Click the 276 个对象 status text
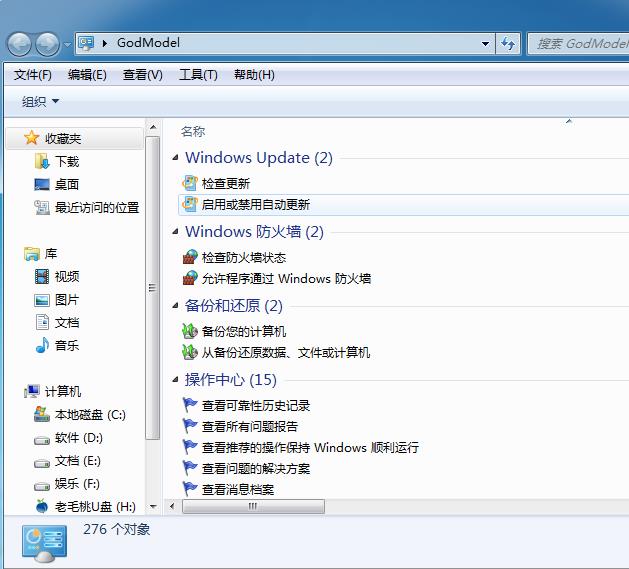 (116, 529)
